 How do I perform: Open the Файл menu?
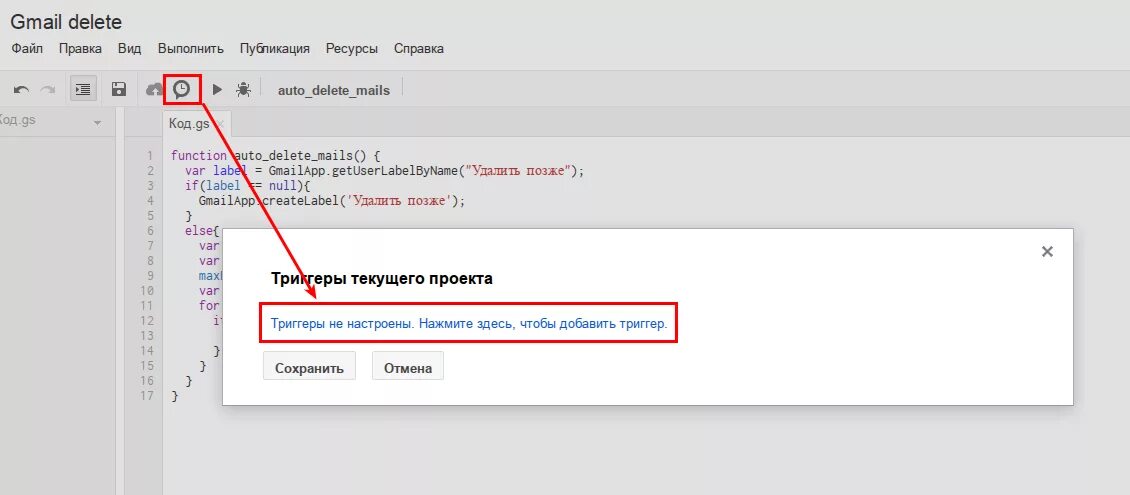pos(27,48)
